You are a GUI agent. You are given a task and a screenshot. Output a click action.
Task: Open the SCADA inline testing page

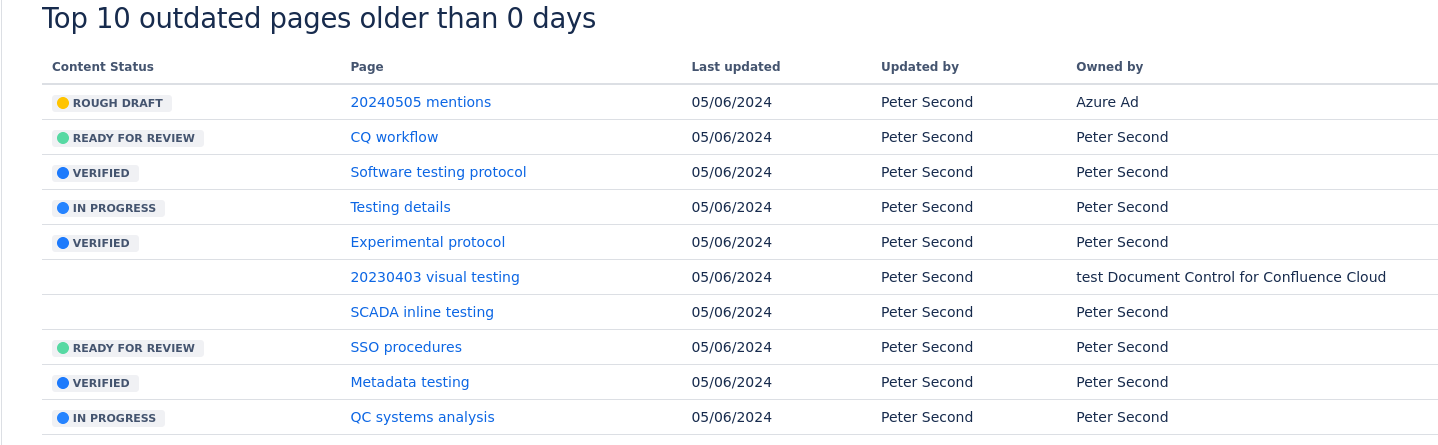tap(422, 312)
